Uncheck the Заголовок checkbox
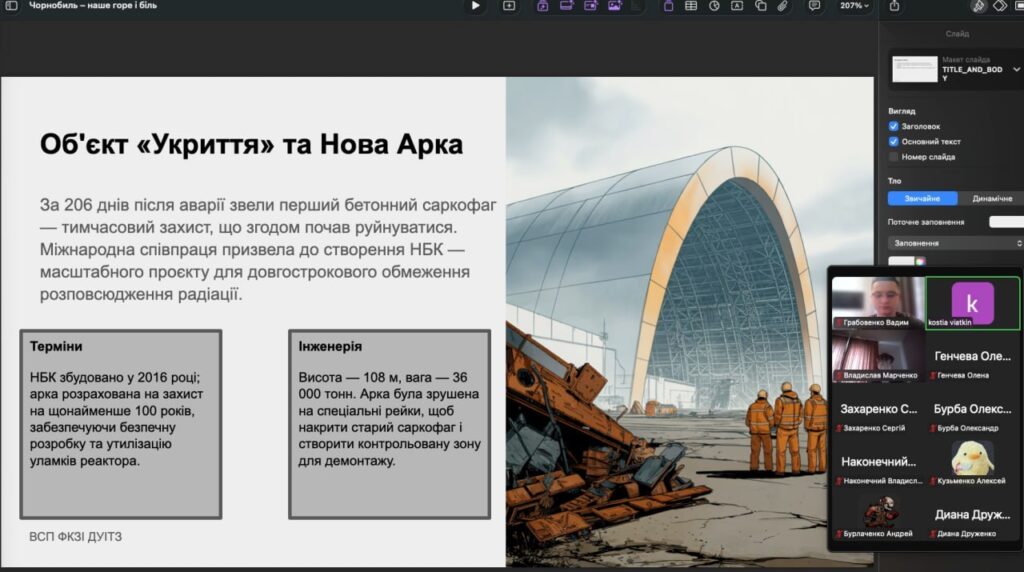 coord(894,127)
